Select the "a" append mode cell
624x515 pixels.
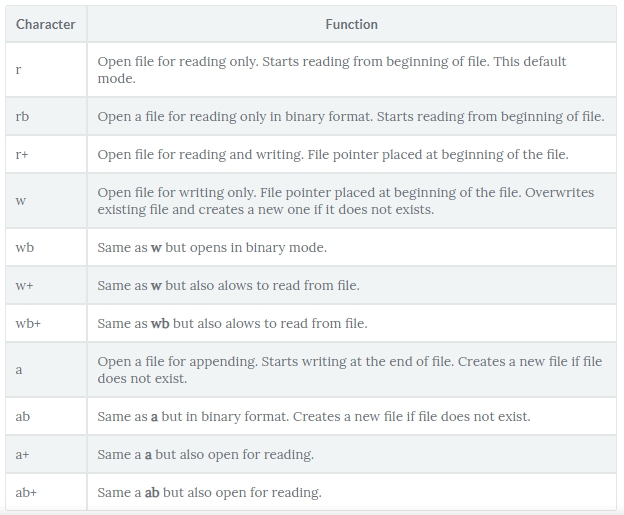point(19,370)
